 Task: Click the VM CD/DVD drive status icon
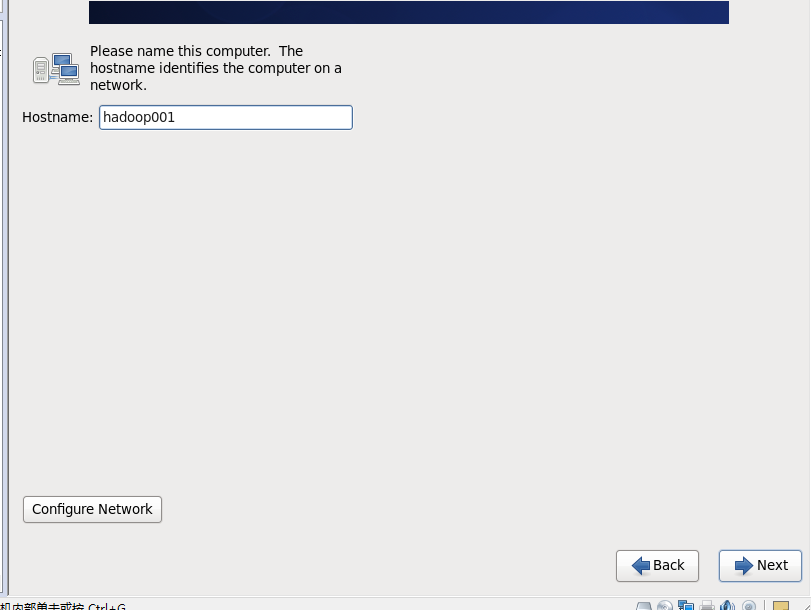click(665, 605)
